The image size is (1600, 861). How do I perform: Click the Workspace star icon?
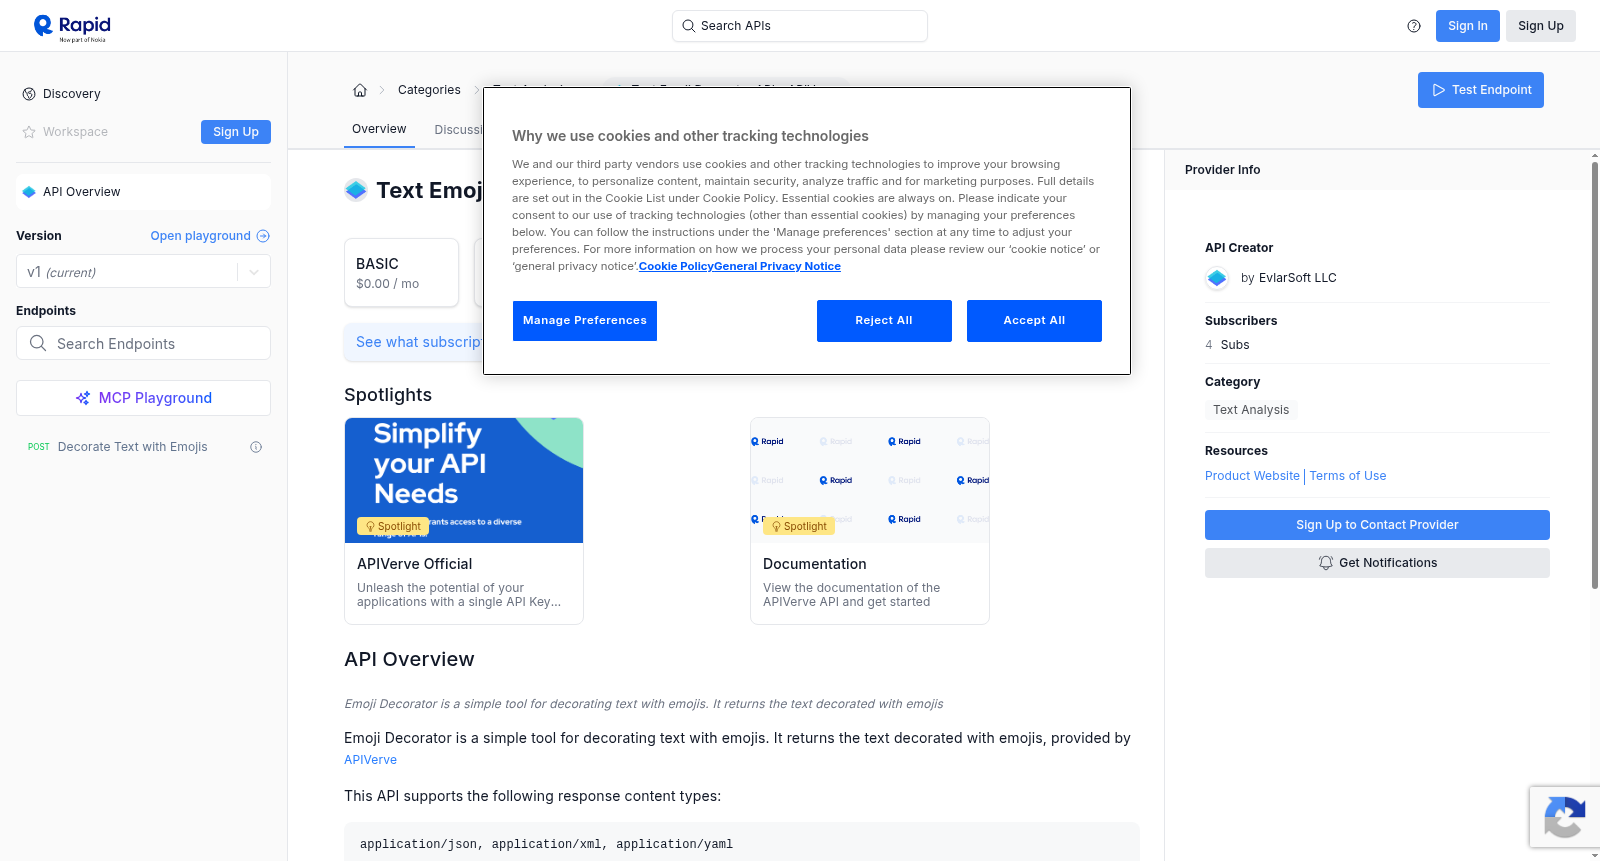29,132
